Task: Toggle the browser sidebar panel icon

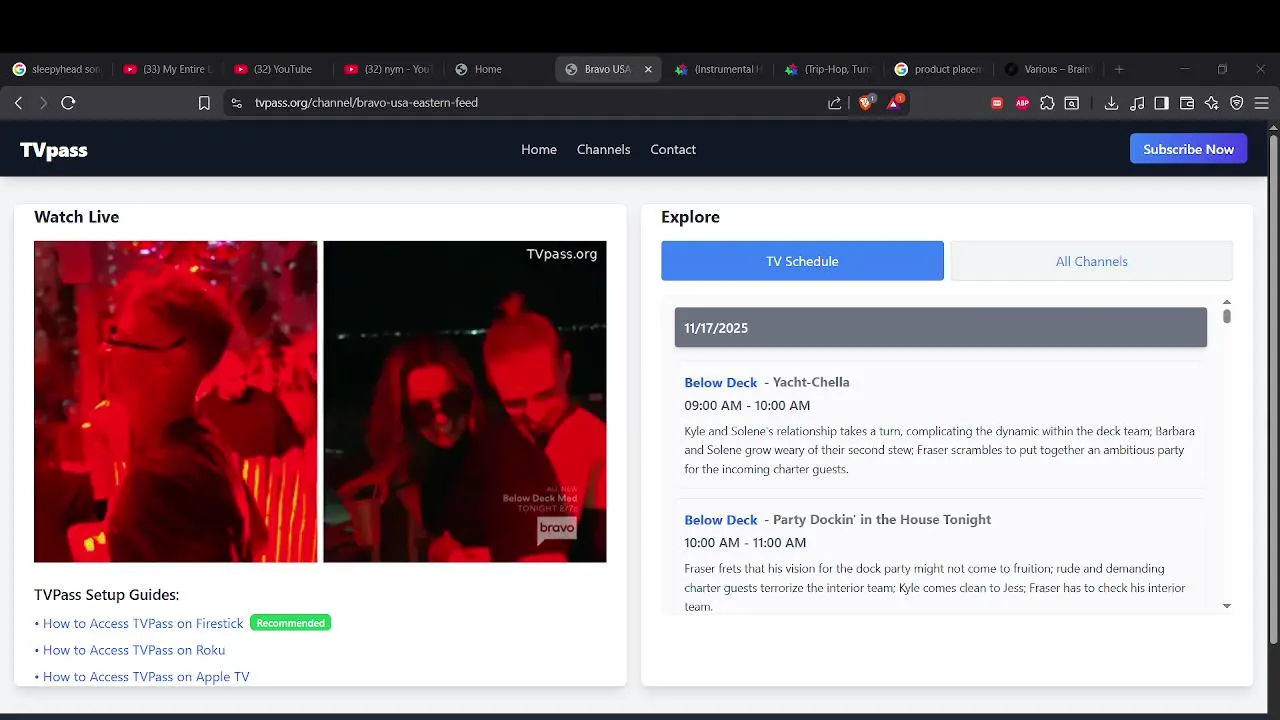Action: point(1161,103)
